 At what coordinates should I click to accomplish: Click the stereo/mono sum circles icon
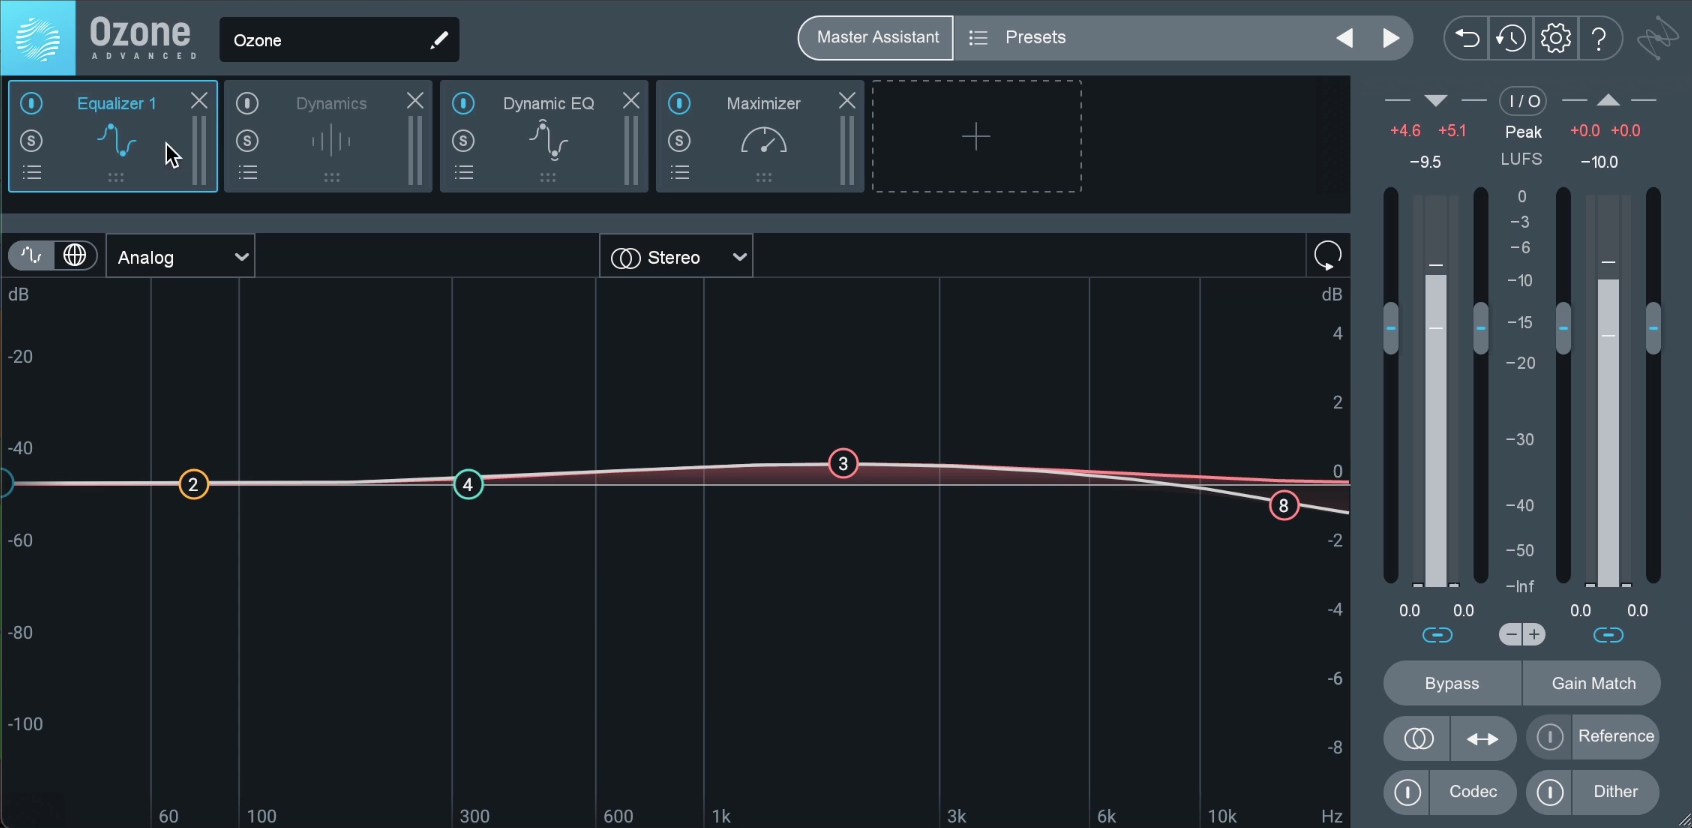point(1418,738)
